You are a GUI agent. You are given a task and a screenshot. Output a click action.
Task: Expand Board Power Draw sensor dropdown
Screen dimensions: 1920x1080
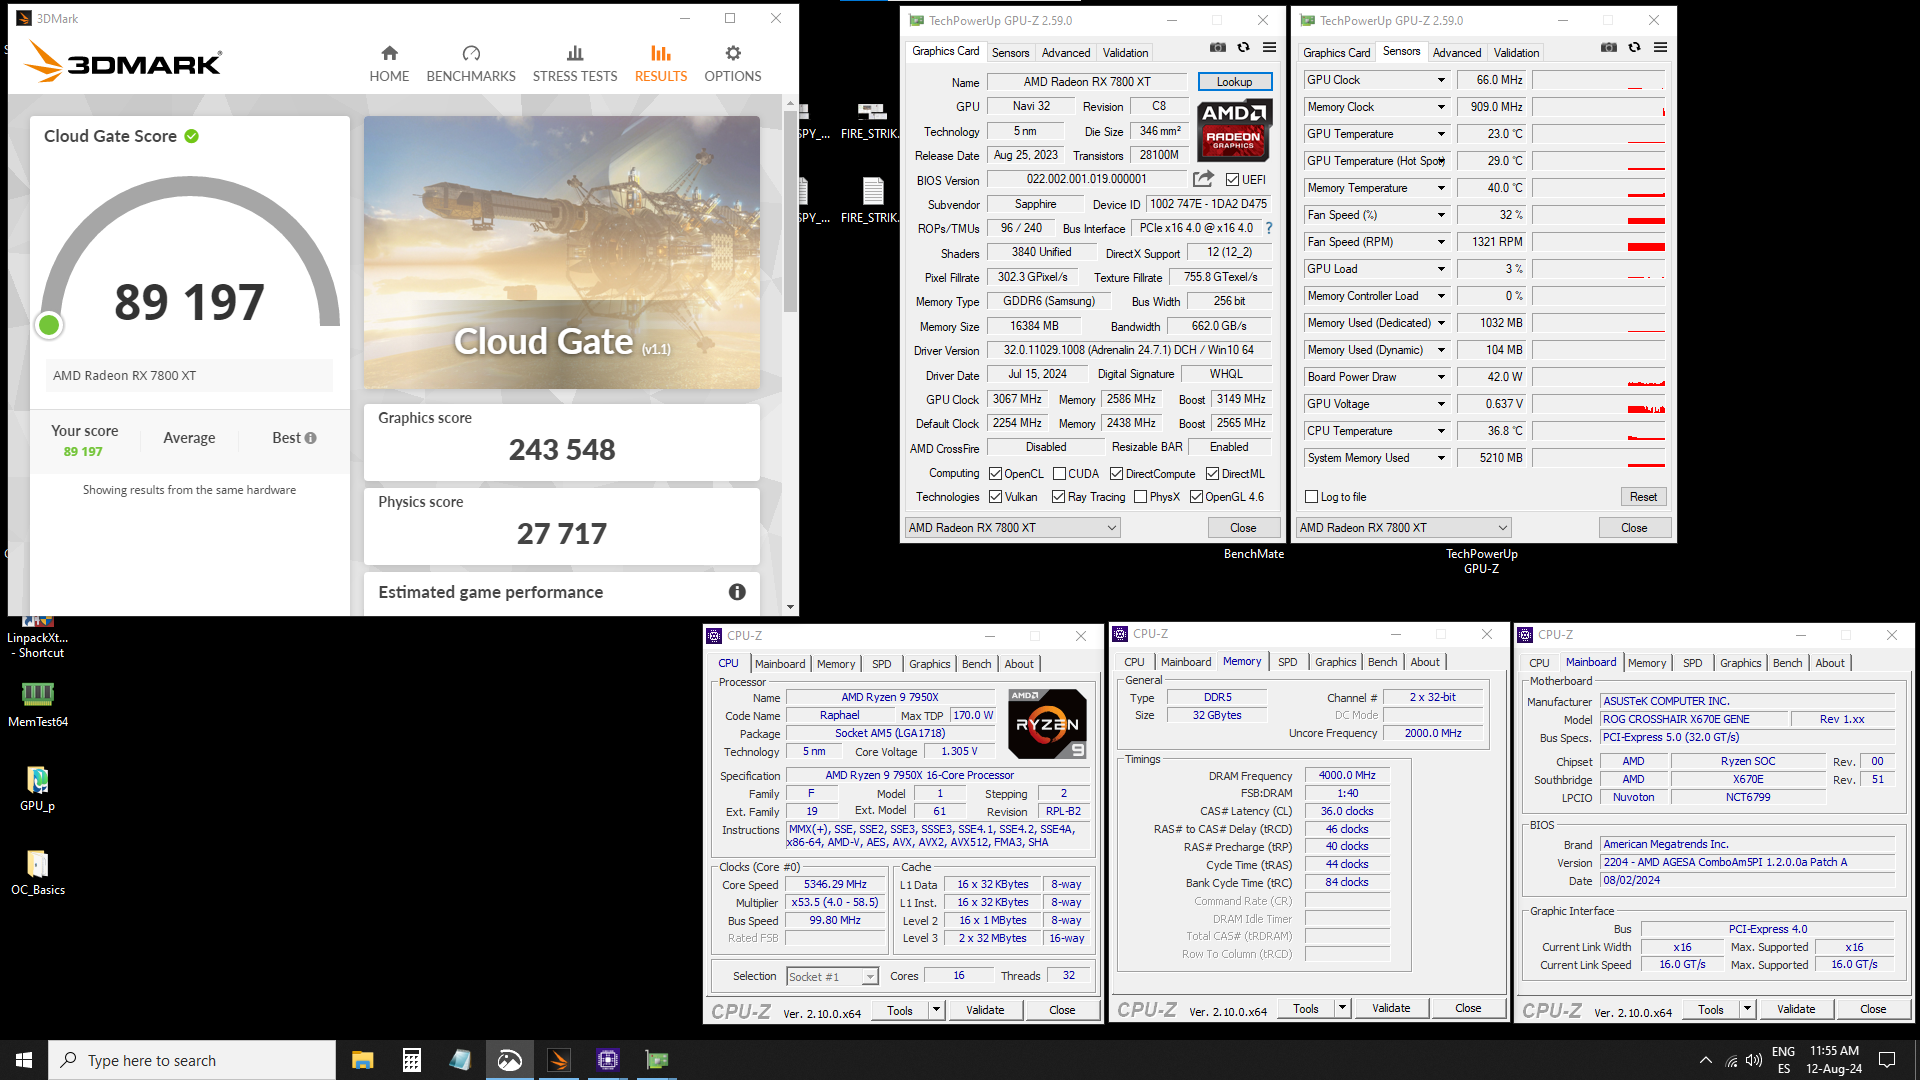point(1441,377)
